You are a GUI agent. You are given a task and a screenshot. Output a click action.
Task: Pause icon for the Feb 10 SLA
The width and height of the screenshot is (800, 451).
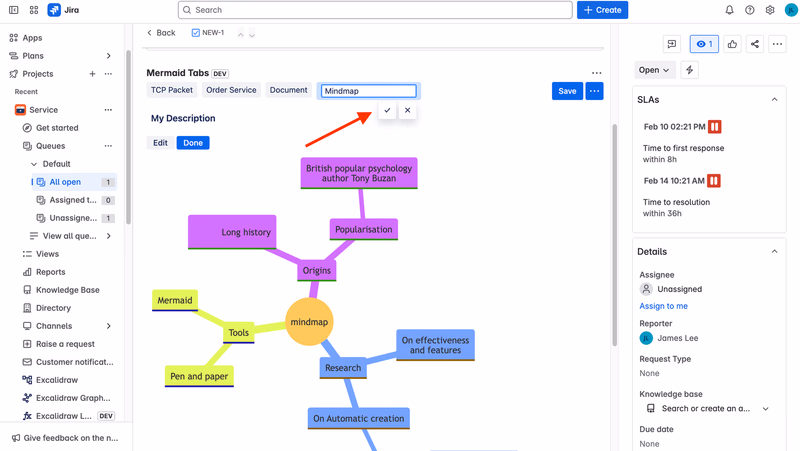point(715,127)
